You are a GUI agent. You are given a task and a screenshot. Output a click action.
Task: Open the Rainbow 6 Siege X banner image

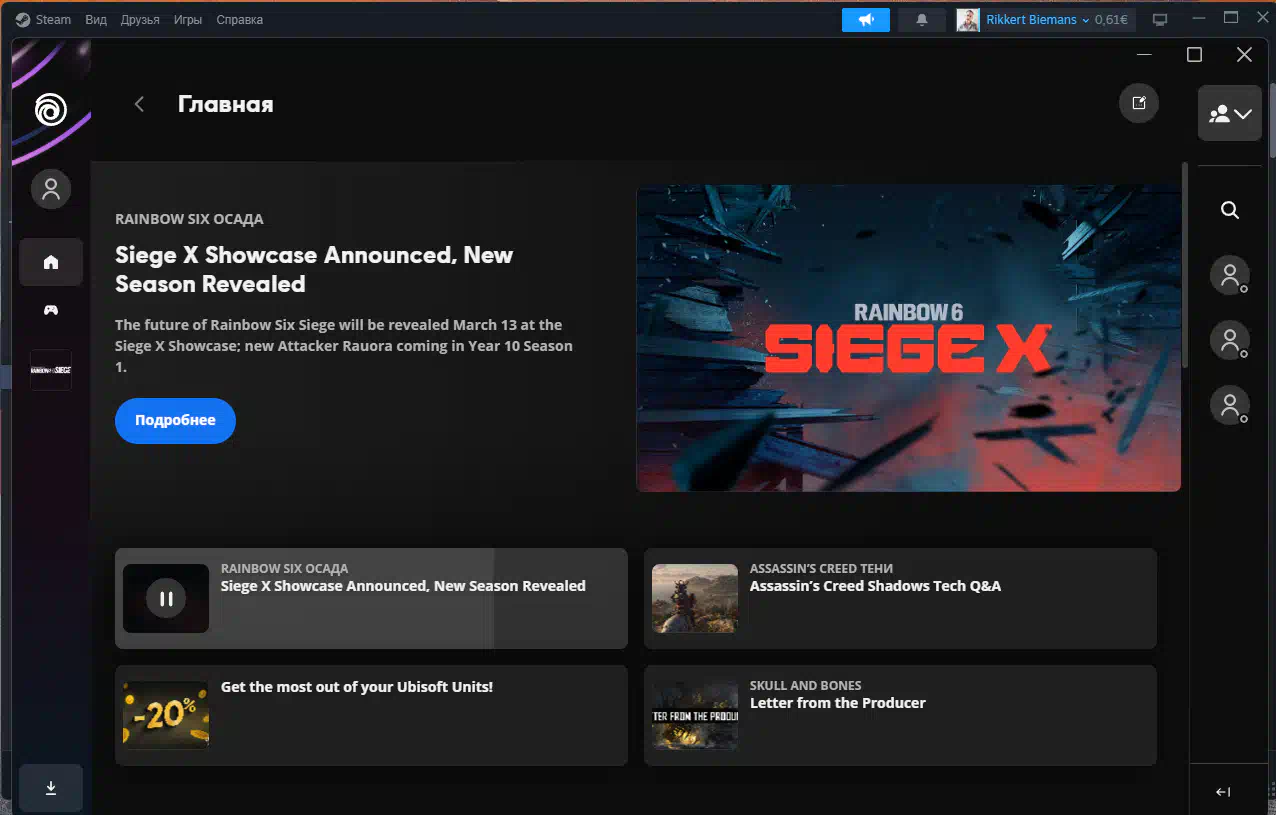(x=908, y=338)
